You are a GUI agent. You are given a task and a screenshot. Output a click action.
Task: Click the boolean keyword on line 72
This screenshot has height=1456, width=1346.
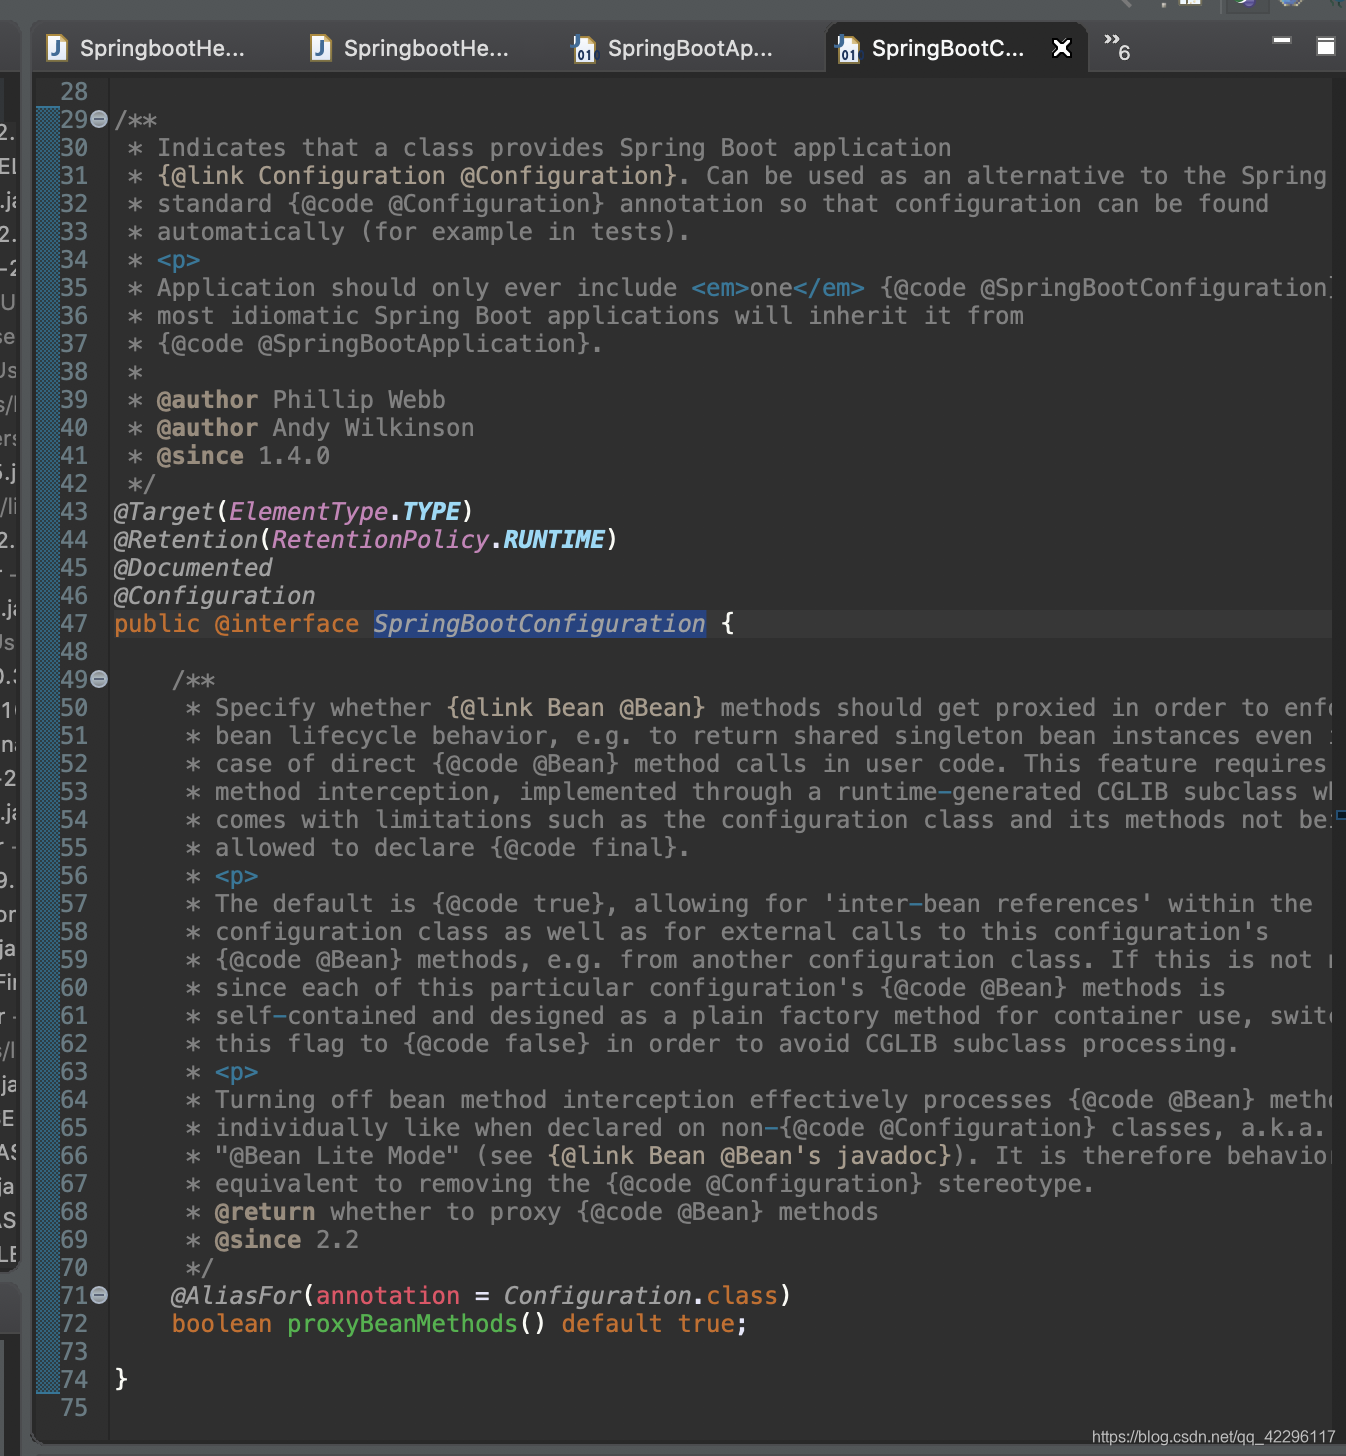[222, 1324]
